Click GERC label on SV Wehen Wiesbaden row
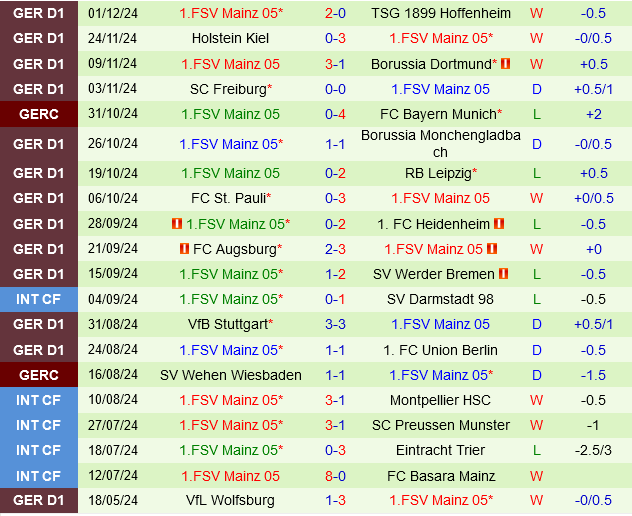The height and width of the screenshot is (516, 632). tap(38, 375)
